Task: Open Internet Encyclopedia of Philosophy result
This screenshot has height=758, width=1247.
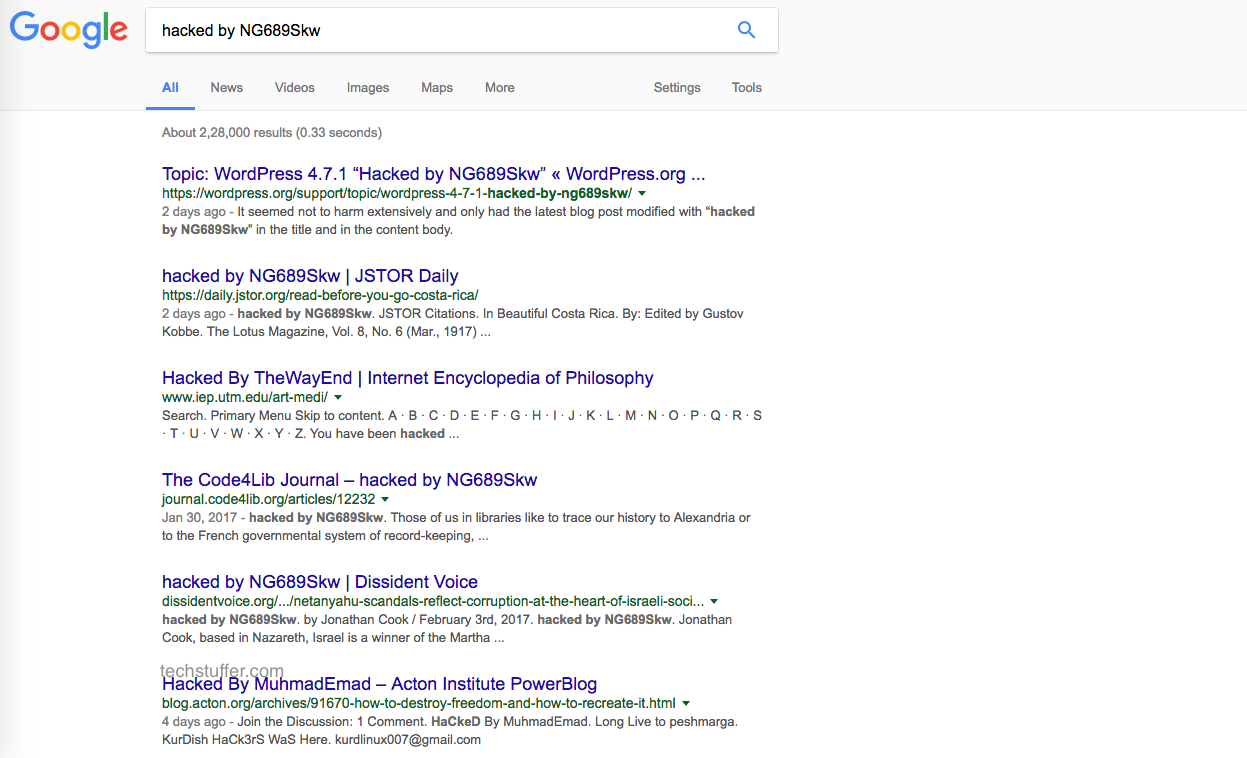Action: point(408,378)
